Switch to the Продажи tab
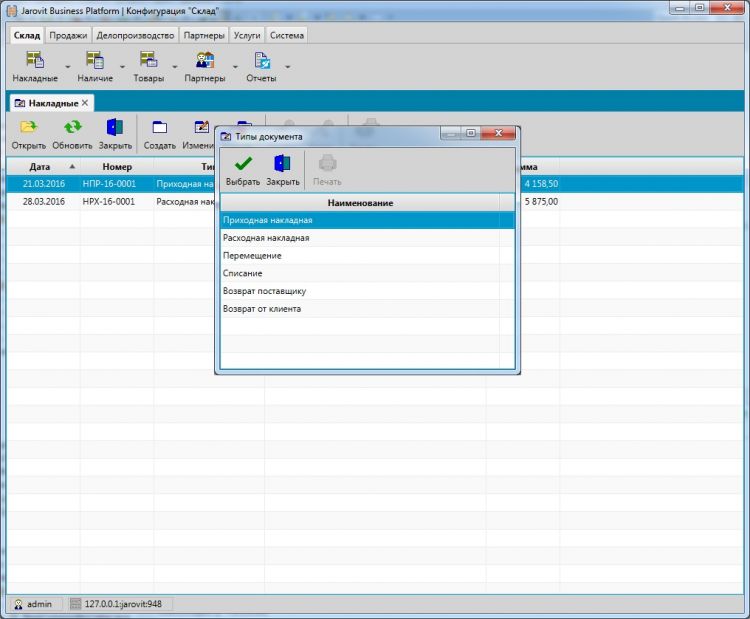The image size is (750, 619). coord(68,35)
